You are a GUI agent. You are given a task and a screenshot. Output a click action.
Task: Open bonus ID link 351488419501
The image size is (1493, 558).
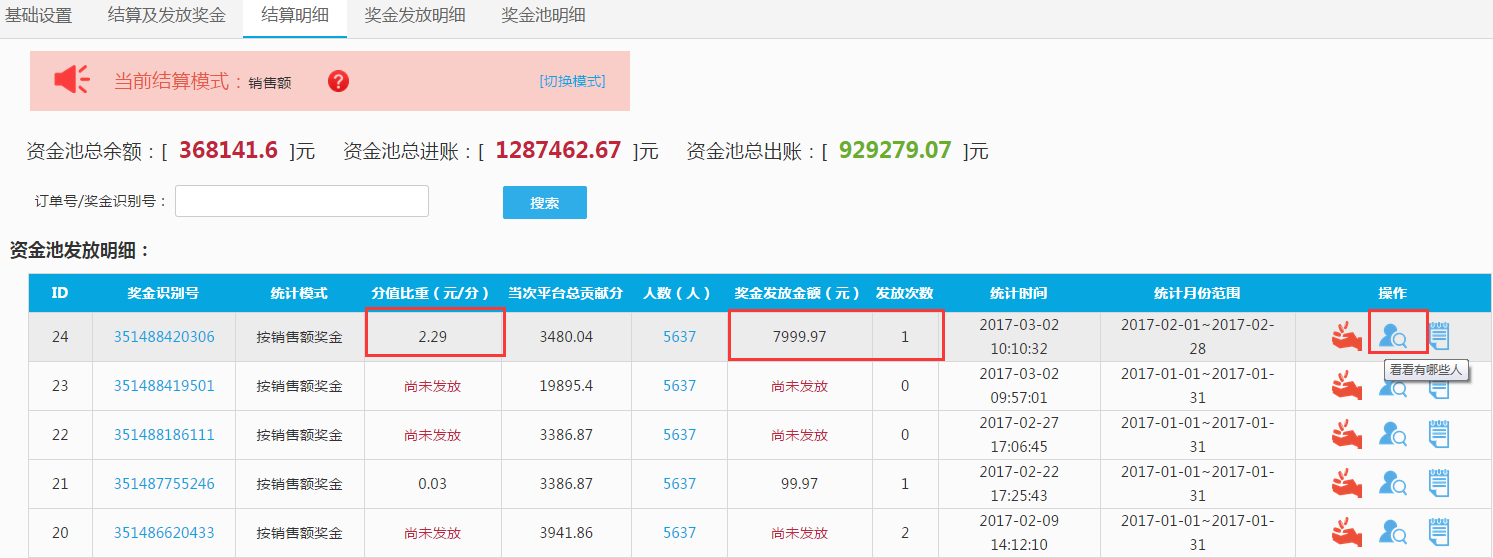point(164,386)
